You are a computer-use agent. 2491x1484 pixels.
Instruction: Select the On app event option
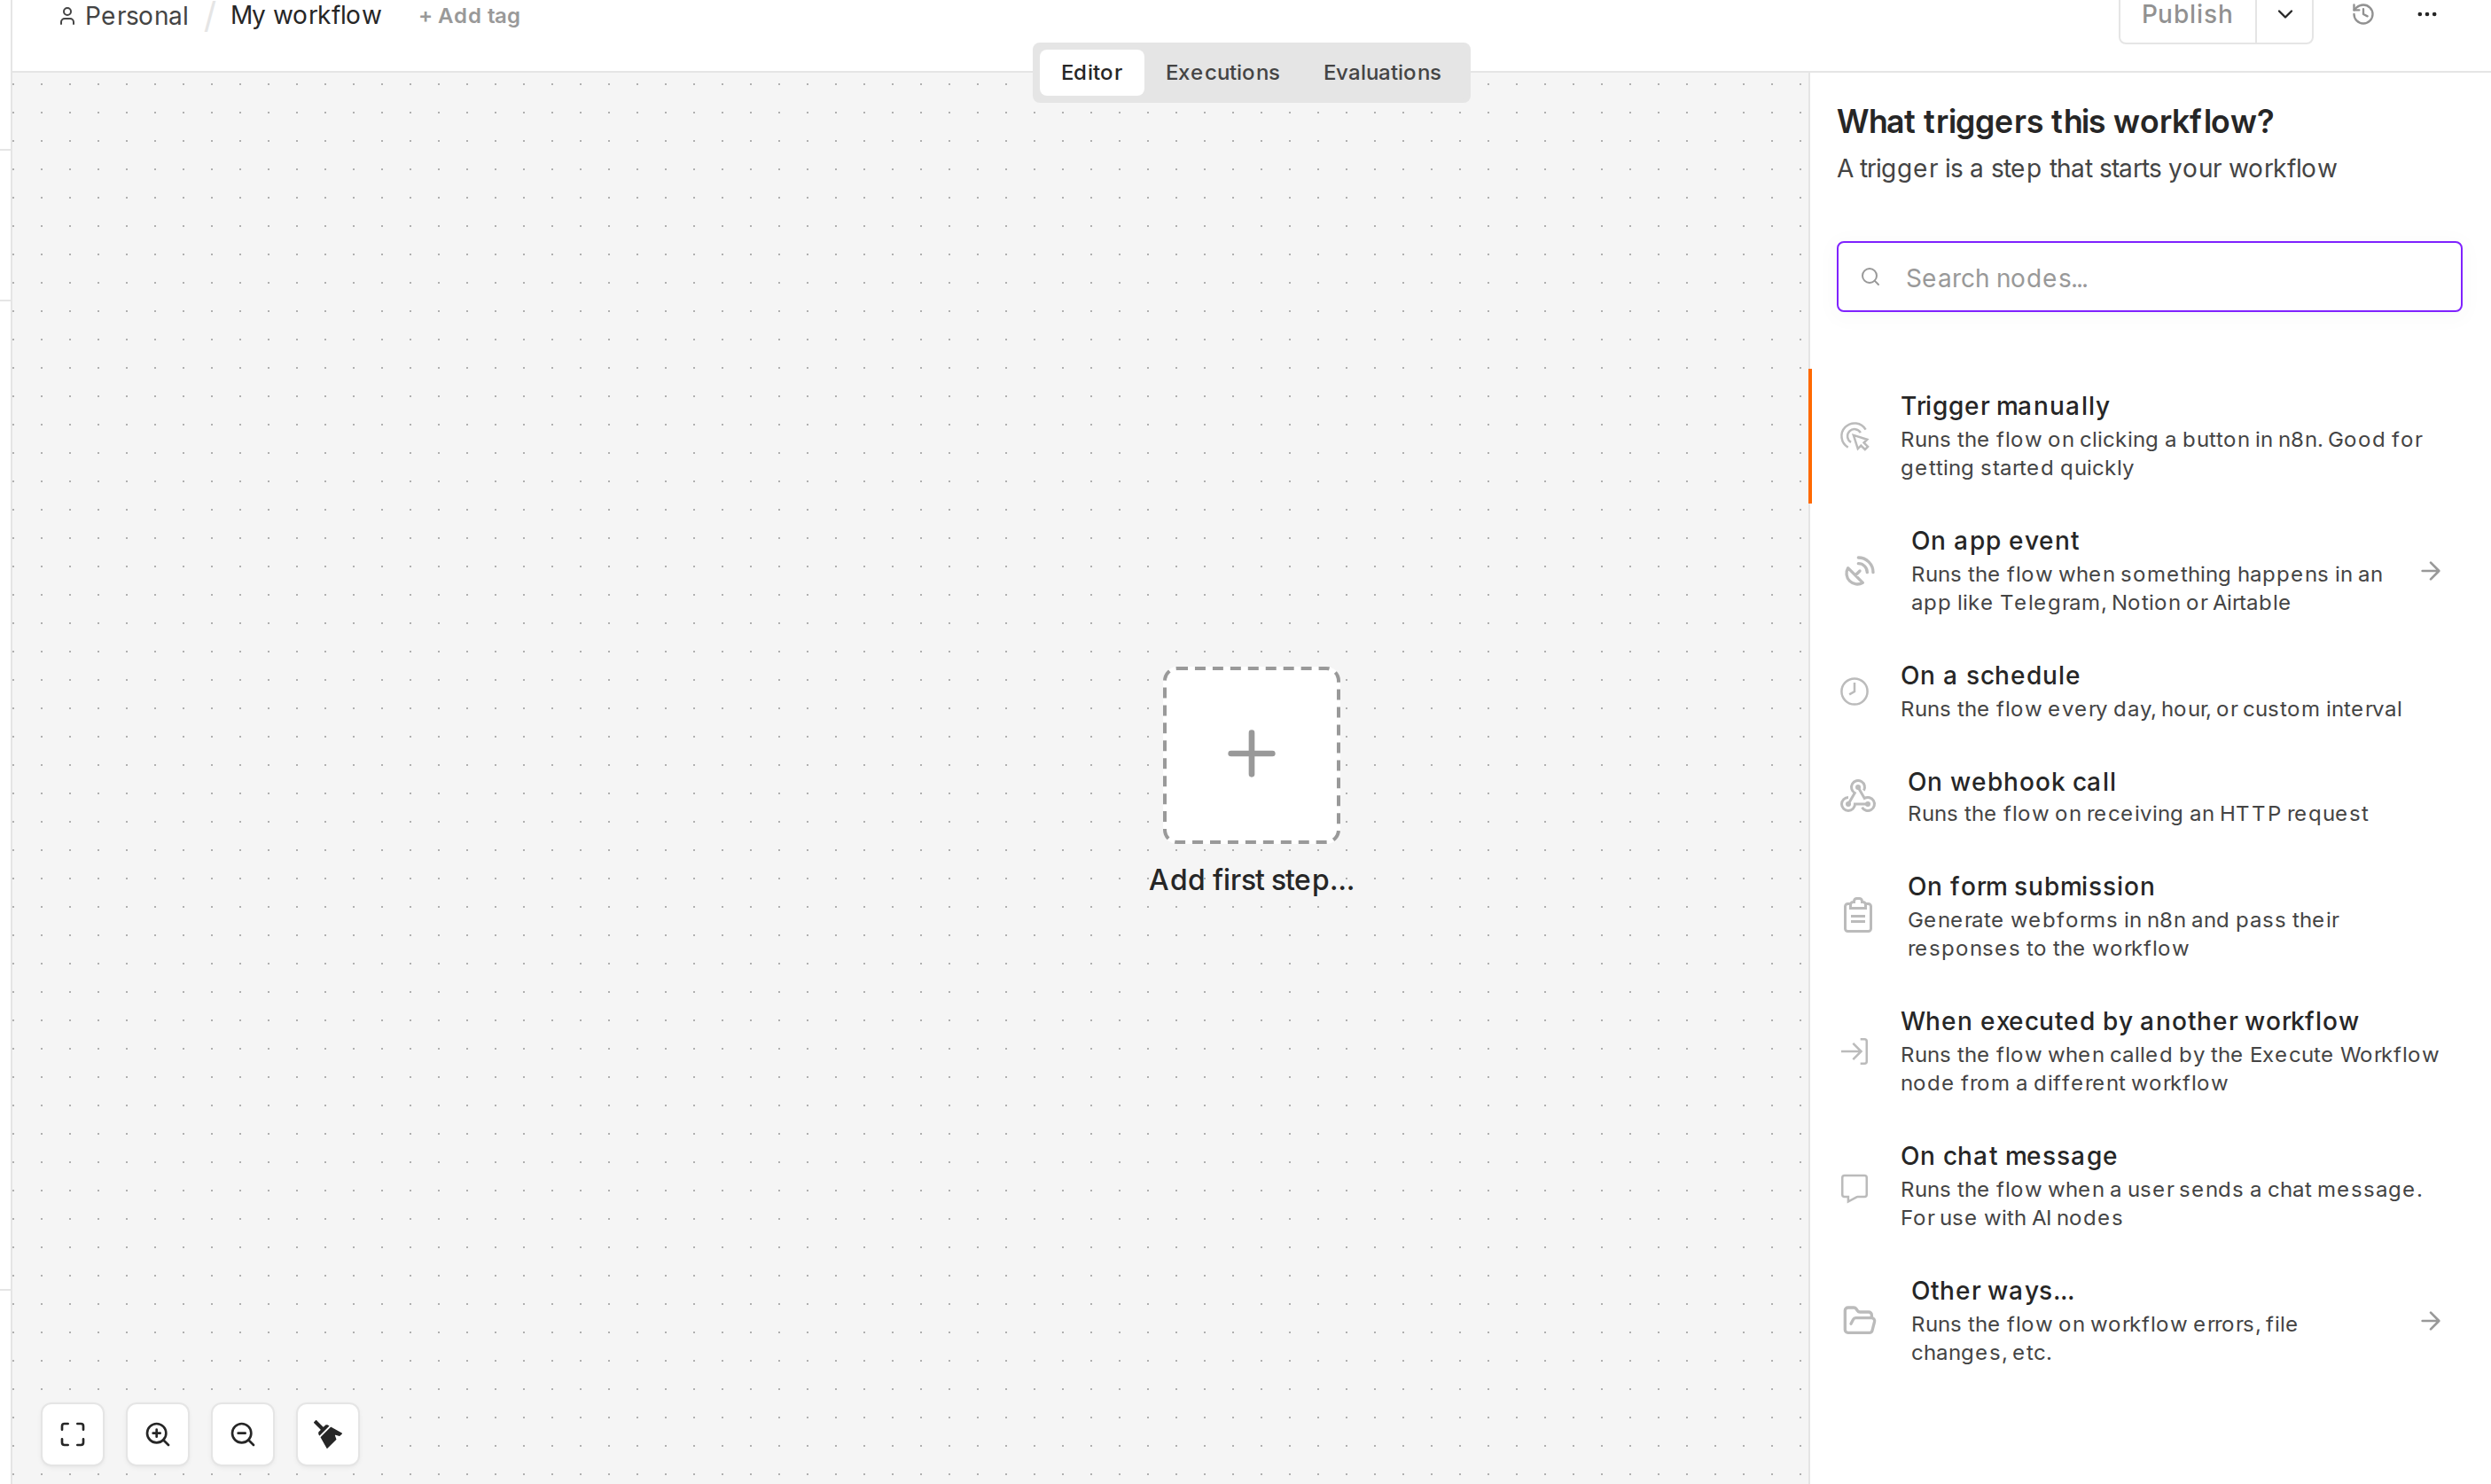[x=2149, y=571]
